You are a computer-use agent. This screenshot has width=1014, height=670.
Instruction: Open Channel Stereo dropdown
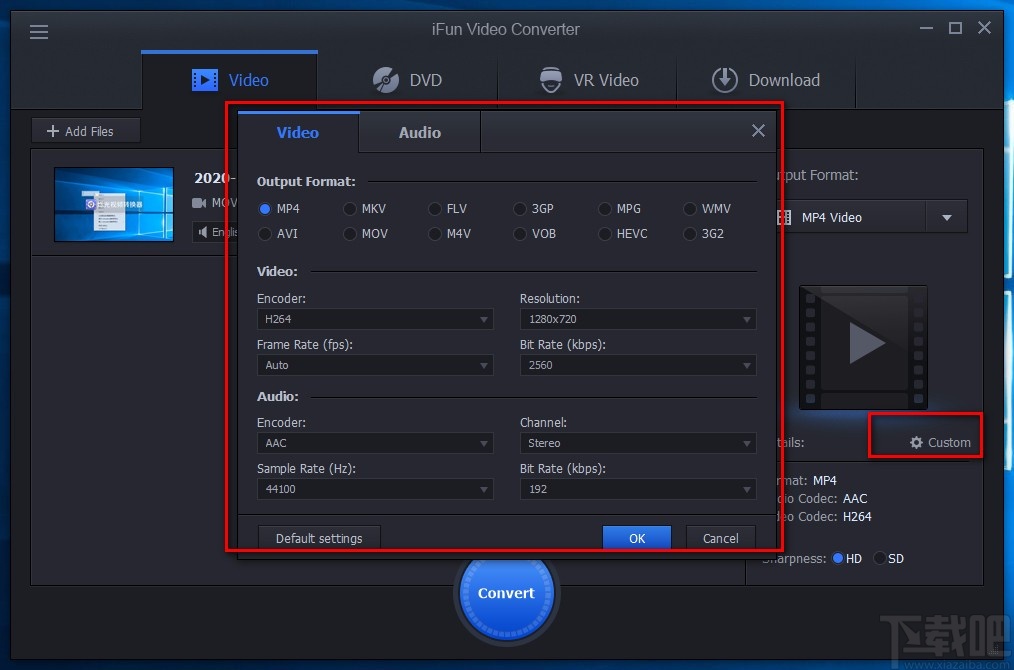pyautogui.click(x=638, y=443)
